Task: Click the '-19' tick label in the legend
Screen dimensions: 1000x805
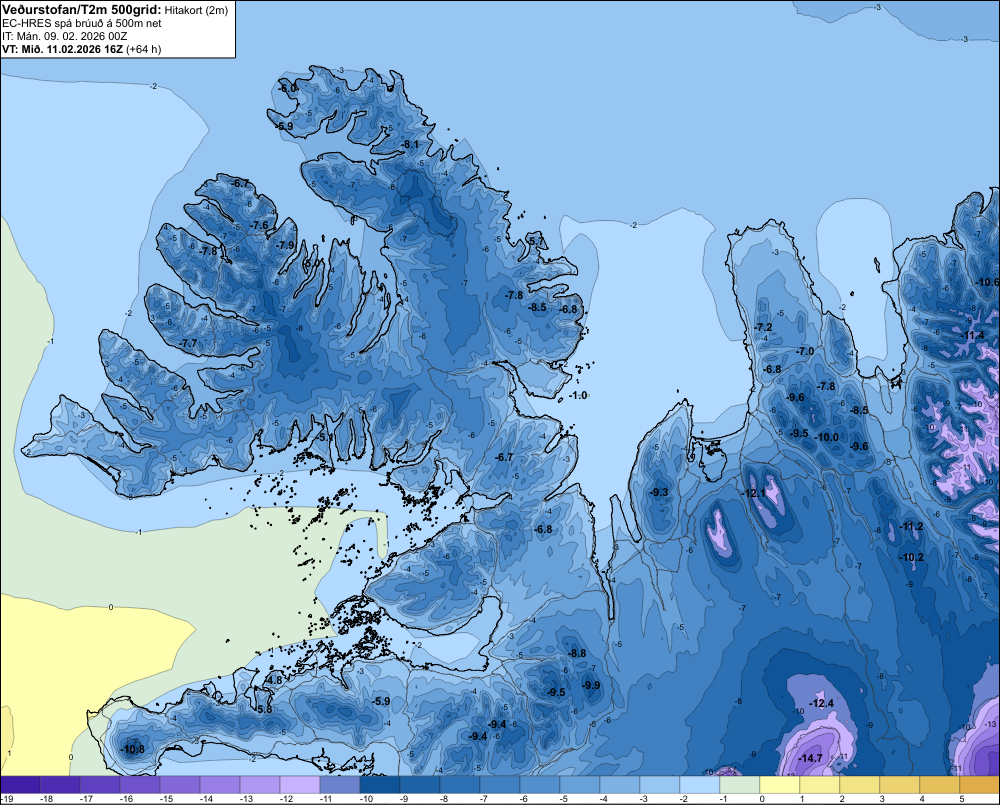Action: coord(6,799)
